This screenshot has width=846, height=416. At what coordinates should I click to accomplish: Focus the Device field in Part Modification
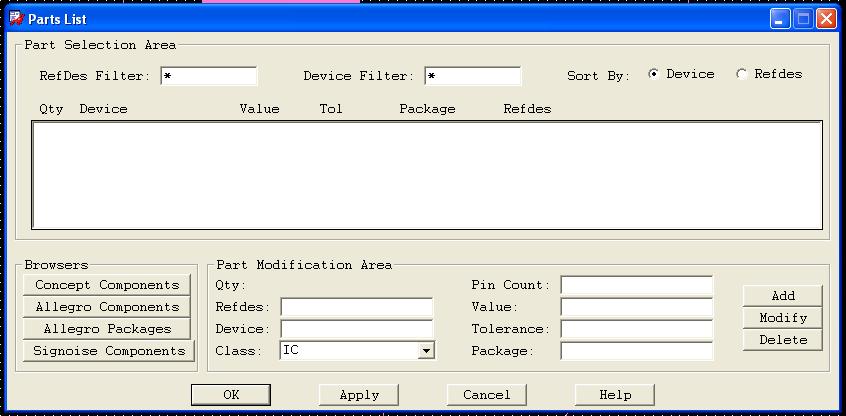point(357,329)
